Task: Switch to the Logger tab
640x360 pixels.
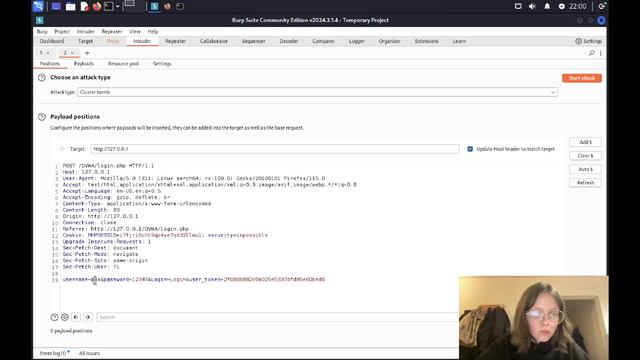Action: [x=356, y=41]
